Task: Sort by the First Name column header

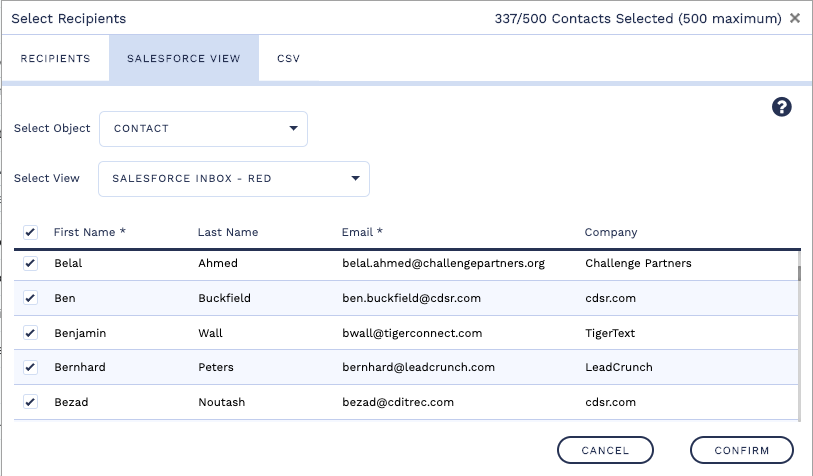Action: [x=90, y=232]
